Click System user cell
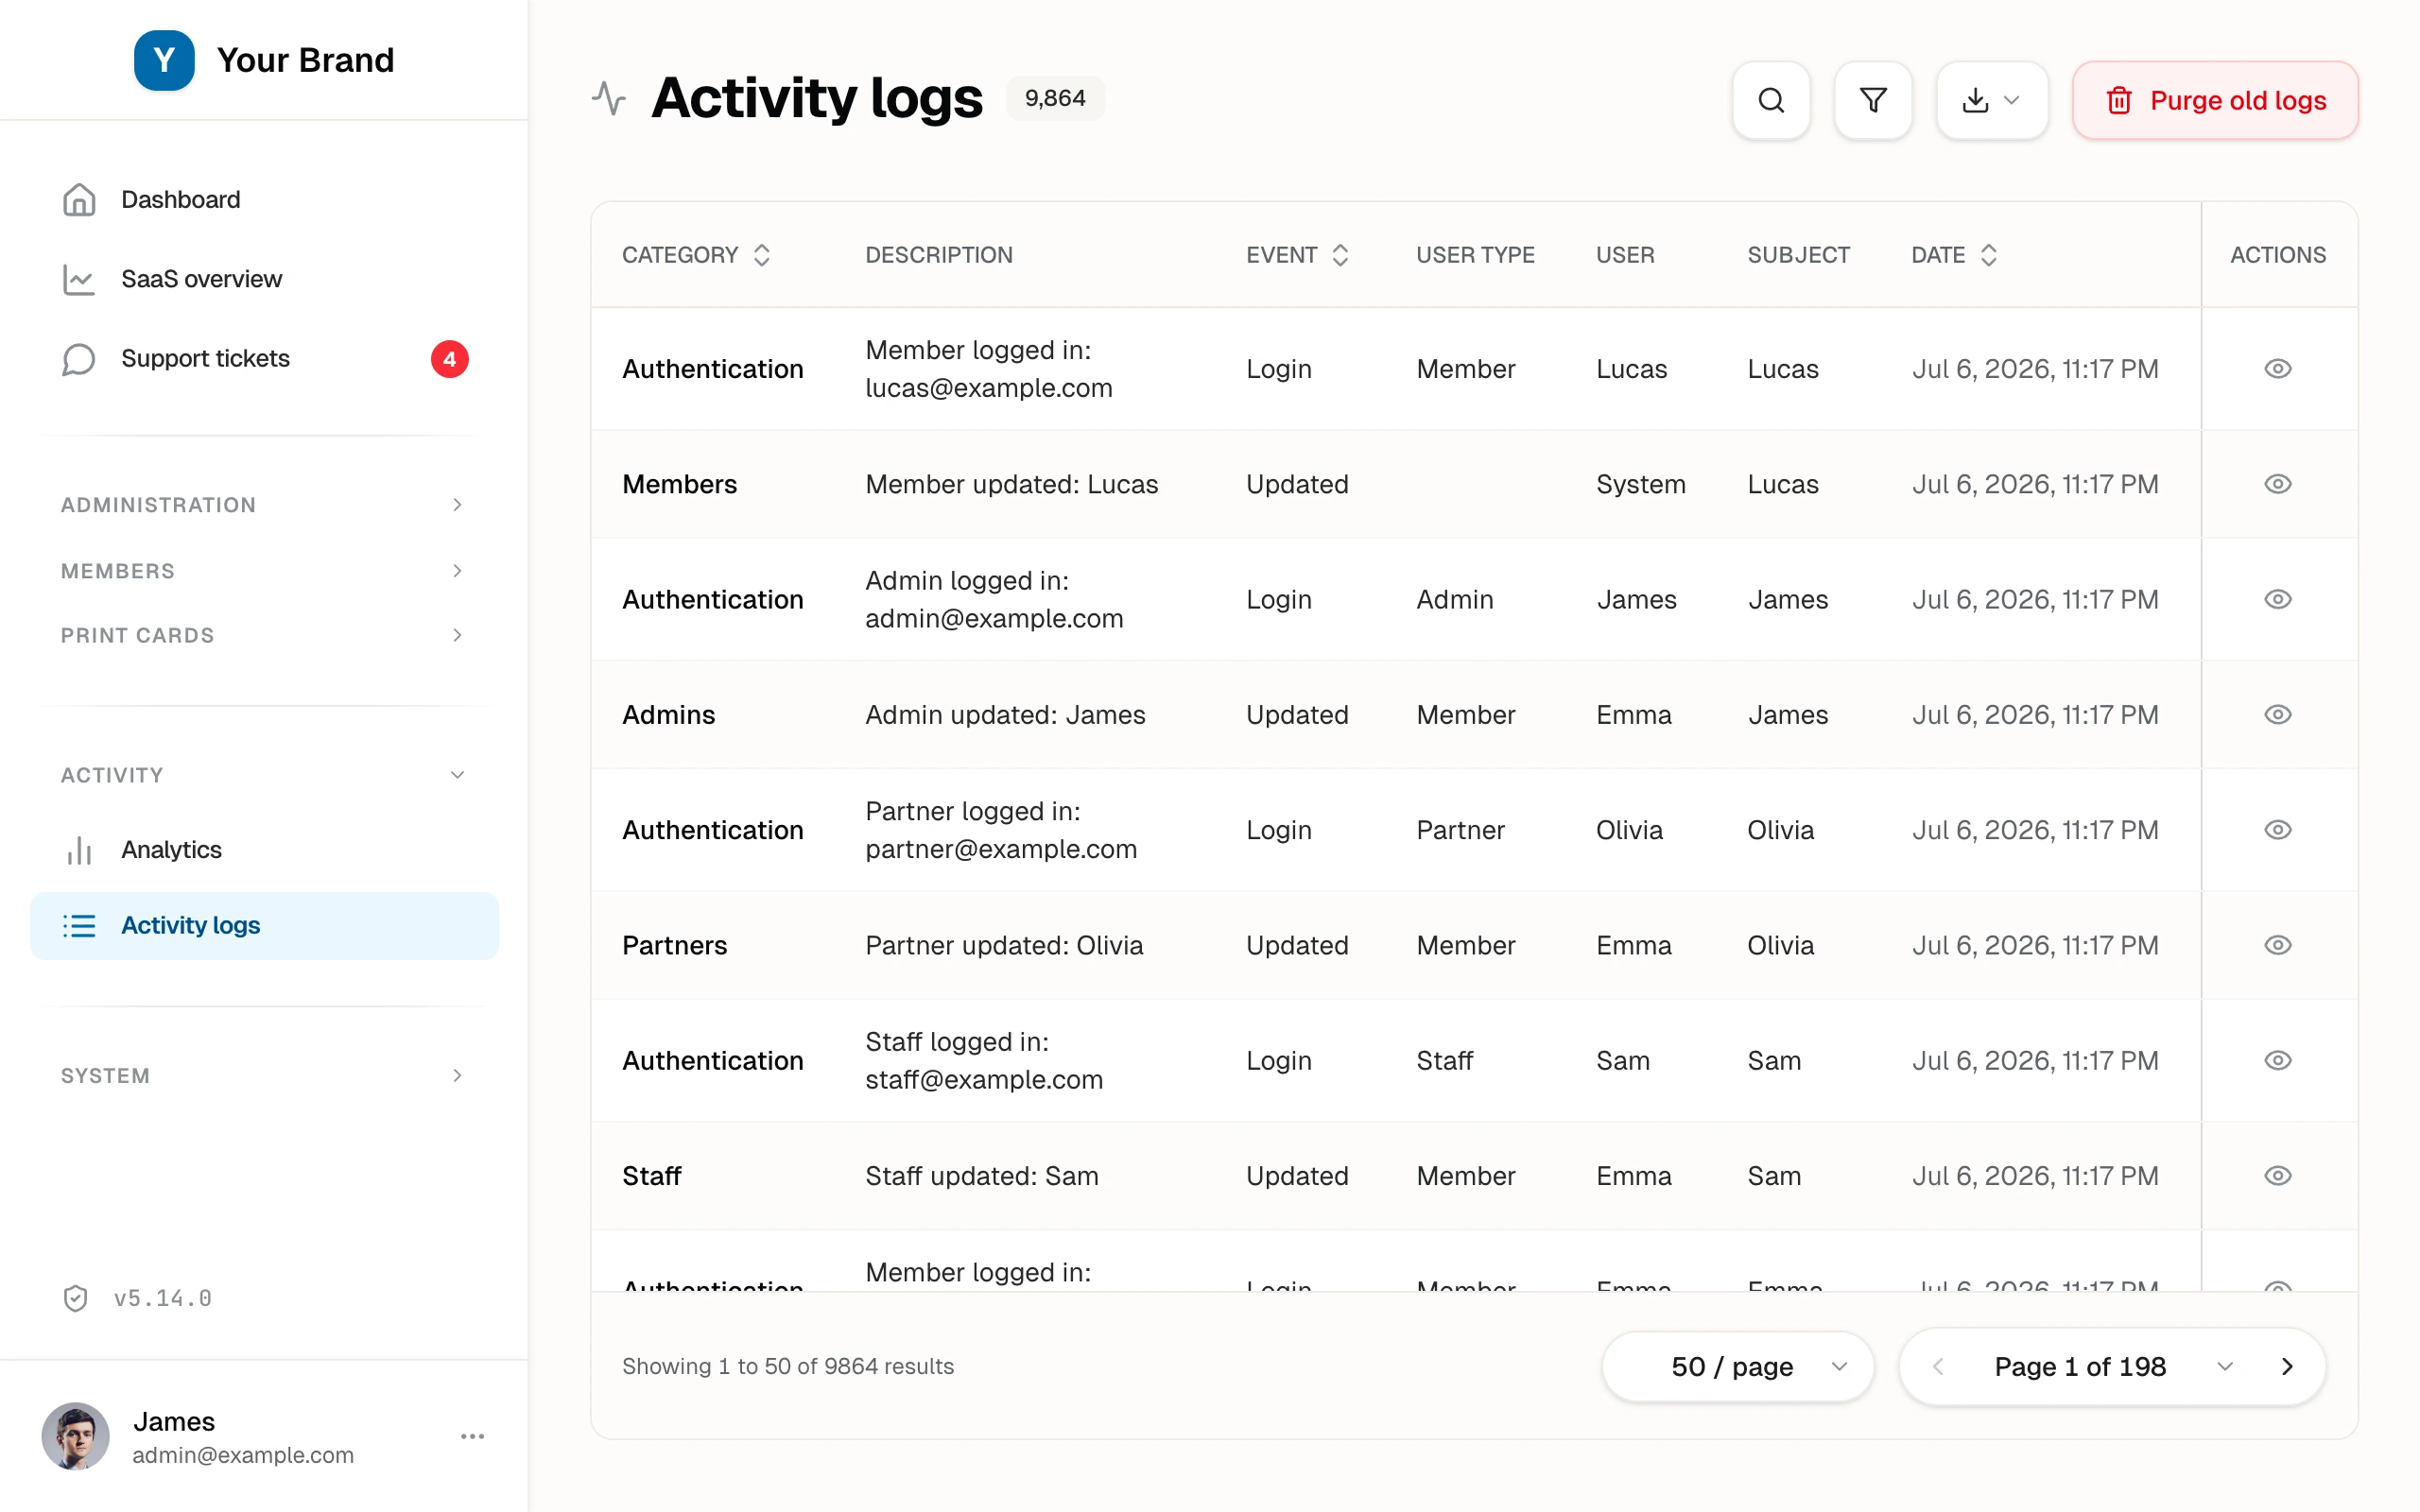The height and width of the screenshot is (1512, 2420). pos(1640,484)
